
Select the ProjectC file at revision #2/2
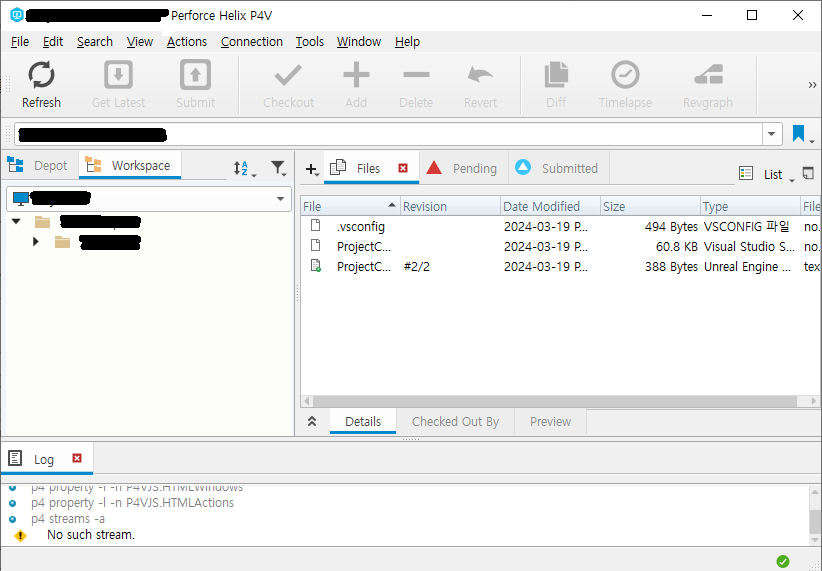click(x=561, y=266)
